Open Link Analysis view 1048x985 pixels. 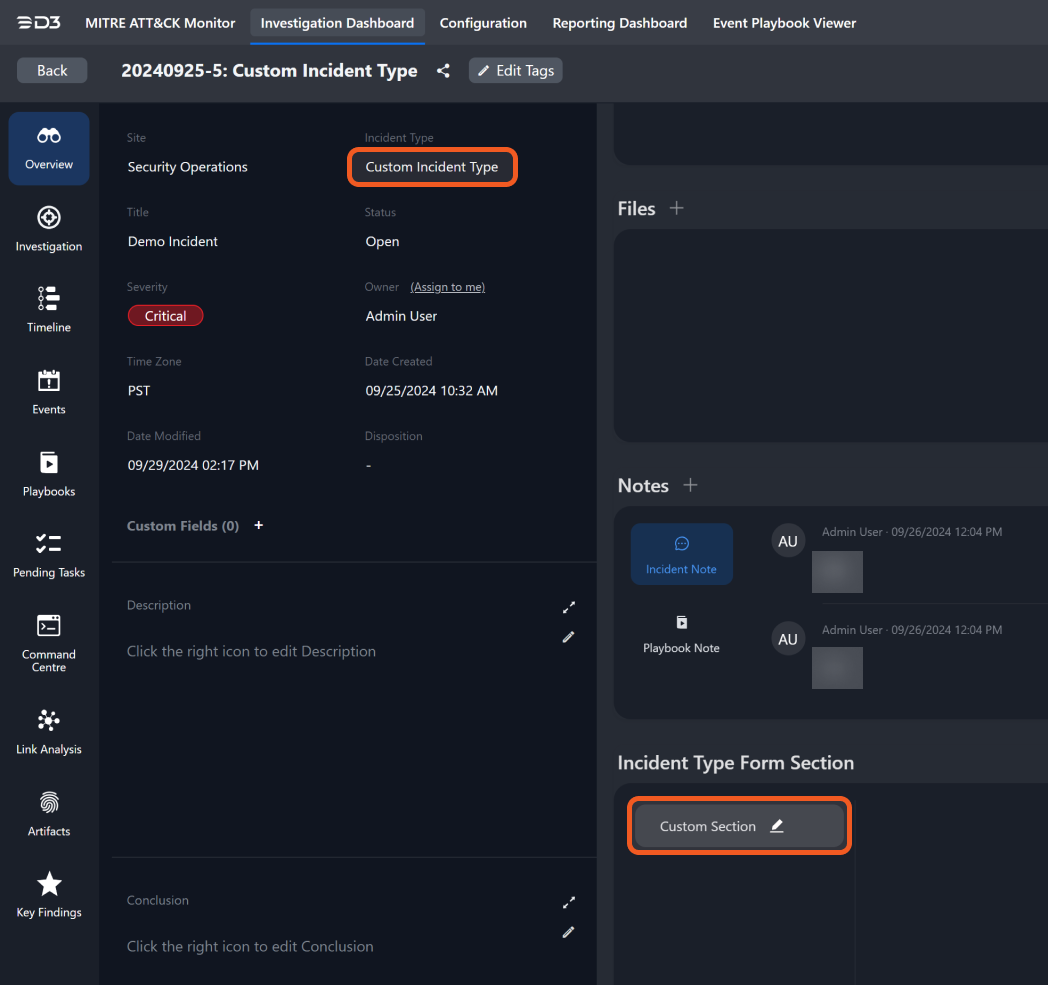tap(49, 732)
